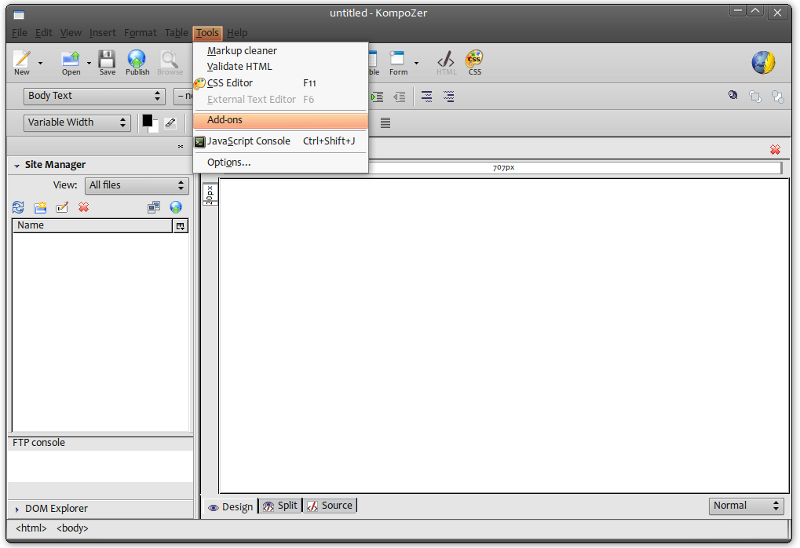Choose JavaScript Console from Tools menu
The image size is (800, 548).
click(280, 141)
